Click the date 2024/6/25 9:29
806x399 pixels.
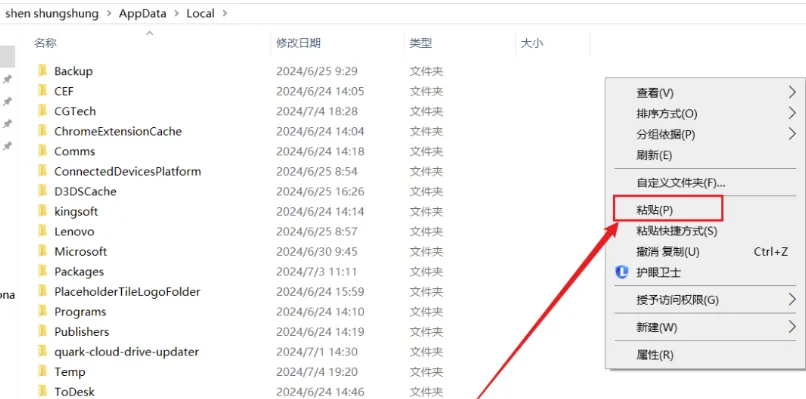pyautogui.click(x=317, y=71)
